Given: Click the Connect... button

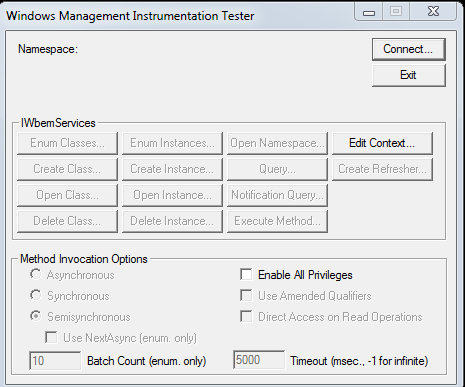Looking at the screenshot, I should pyautogui.click(x=408, y=49).
